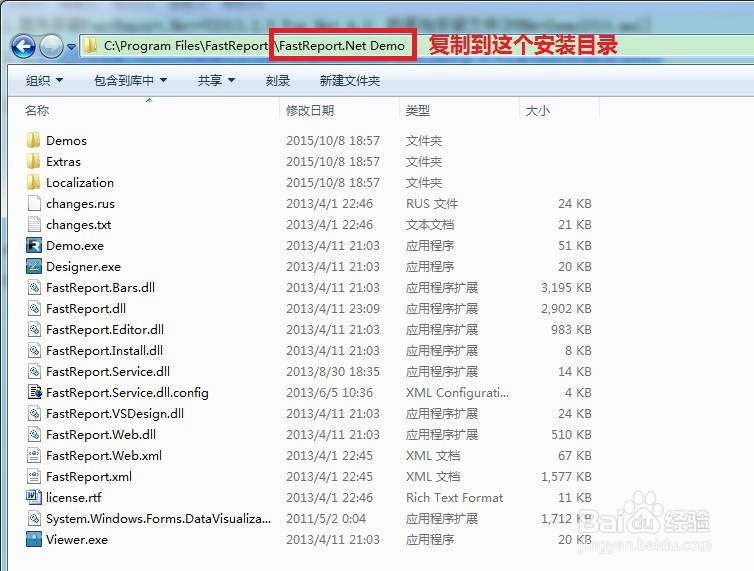Click the Rich Text Format type cell
Image resolution: width=754 pixels, height=571 pixels.
click(x=454, y=497)
